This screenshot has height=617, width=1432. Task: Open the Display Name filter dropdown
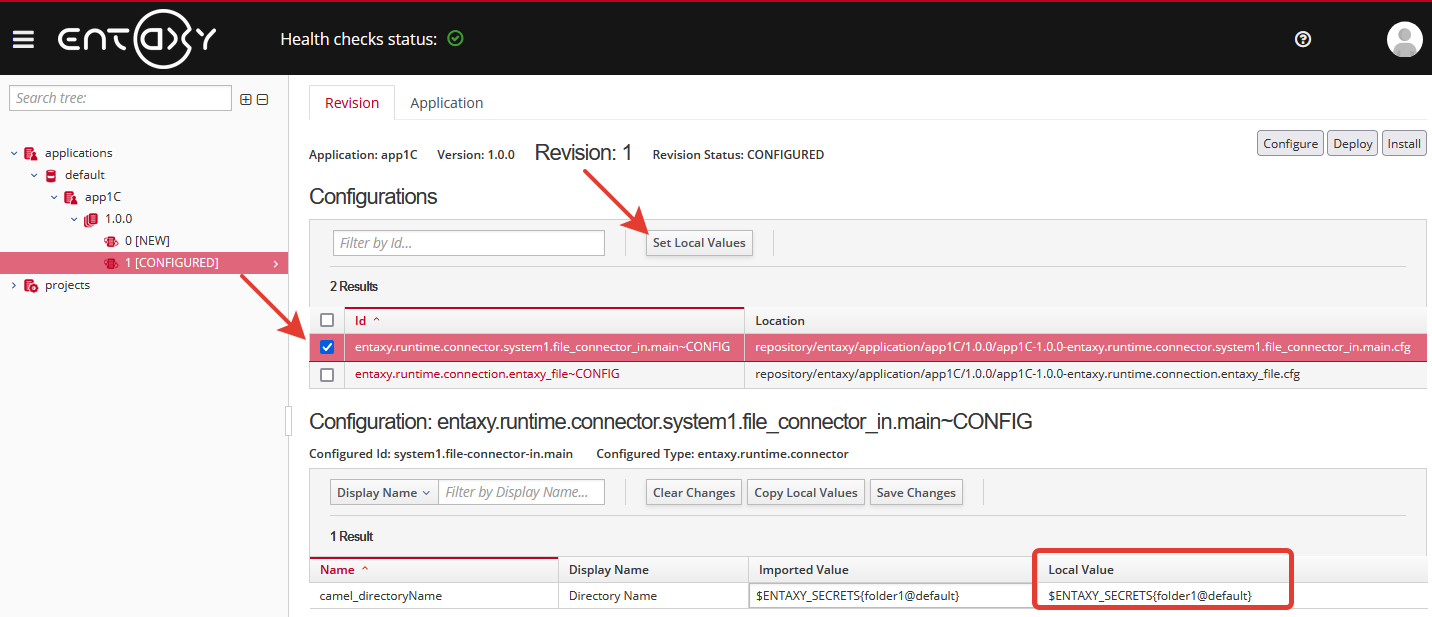pos(384,492)
